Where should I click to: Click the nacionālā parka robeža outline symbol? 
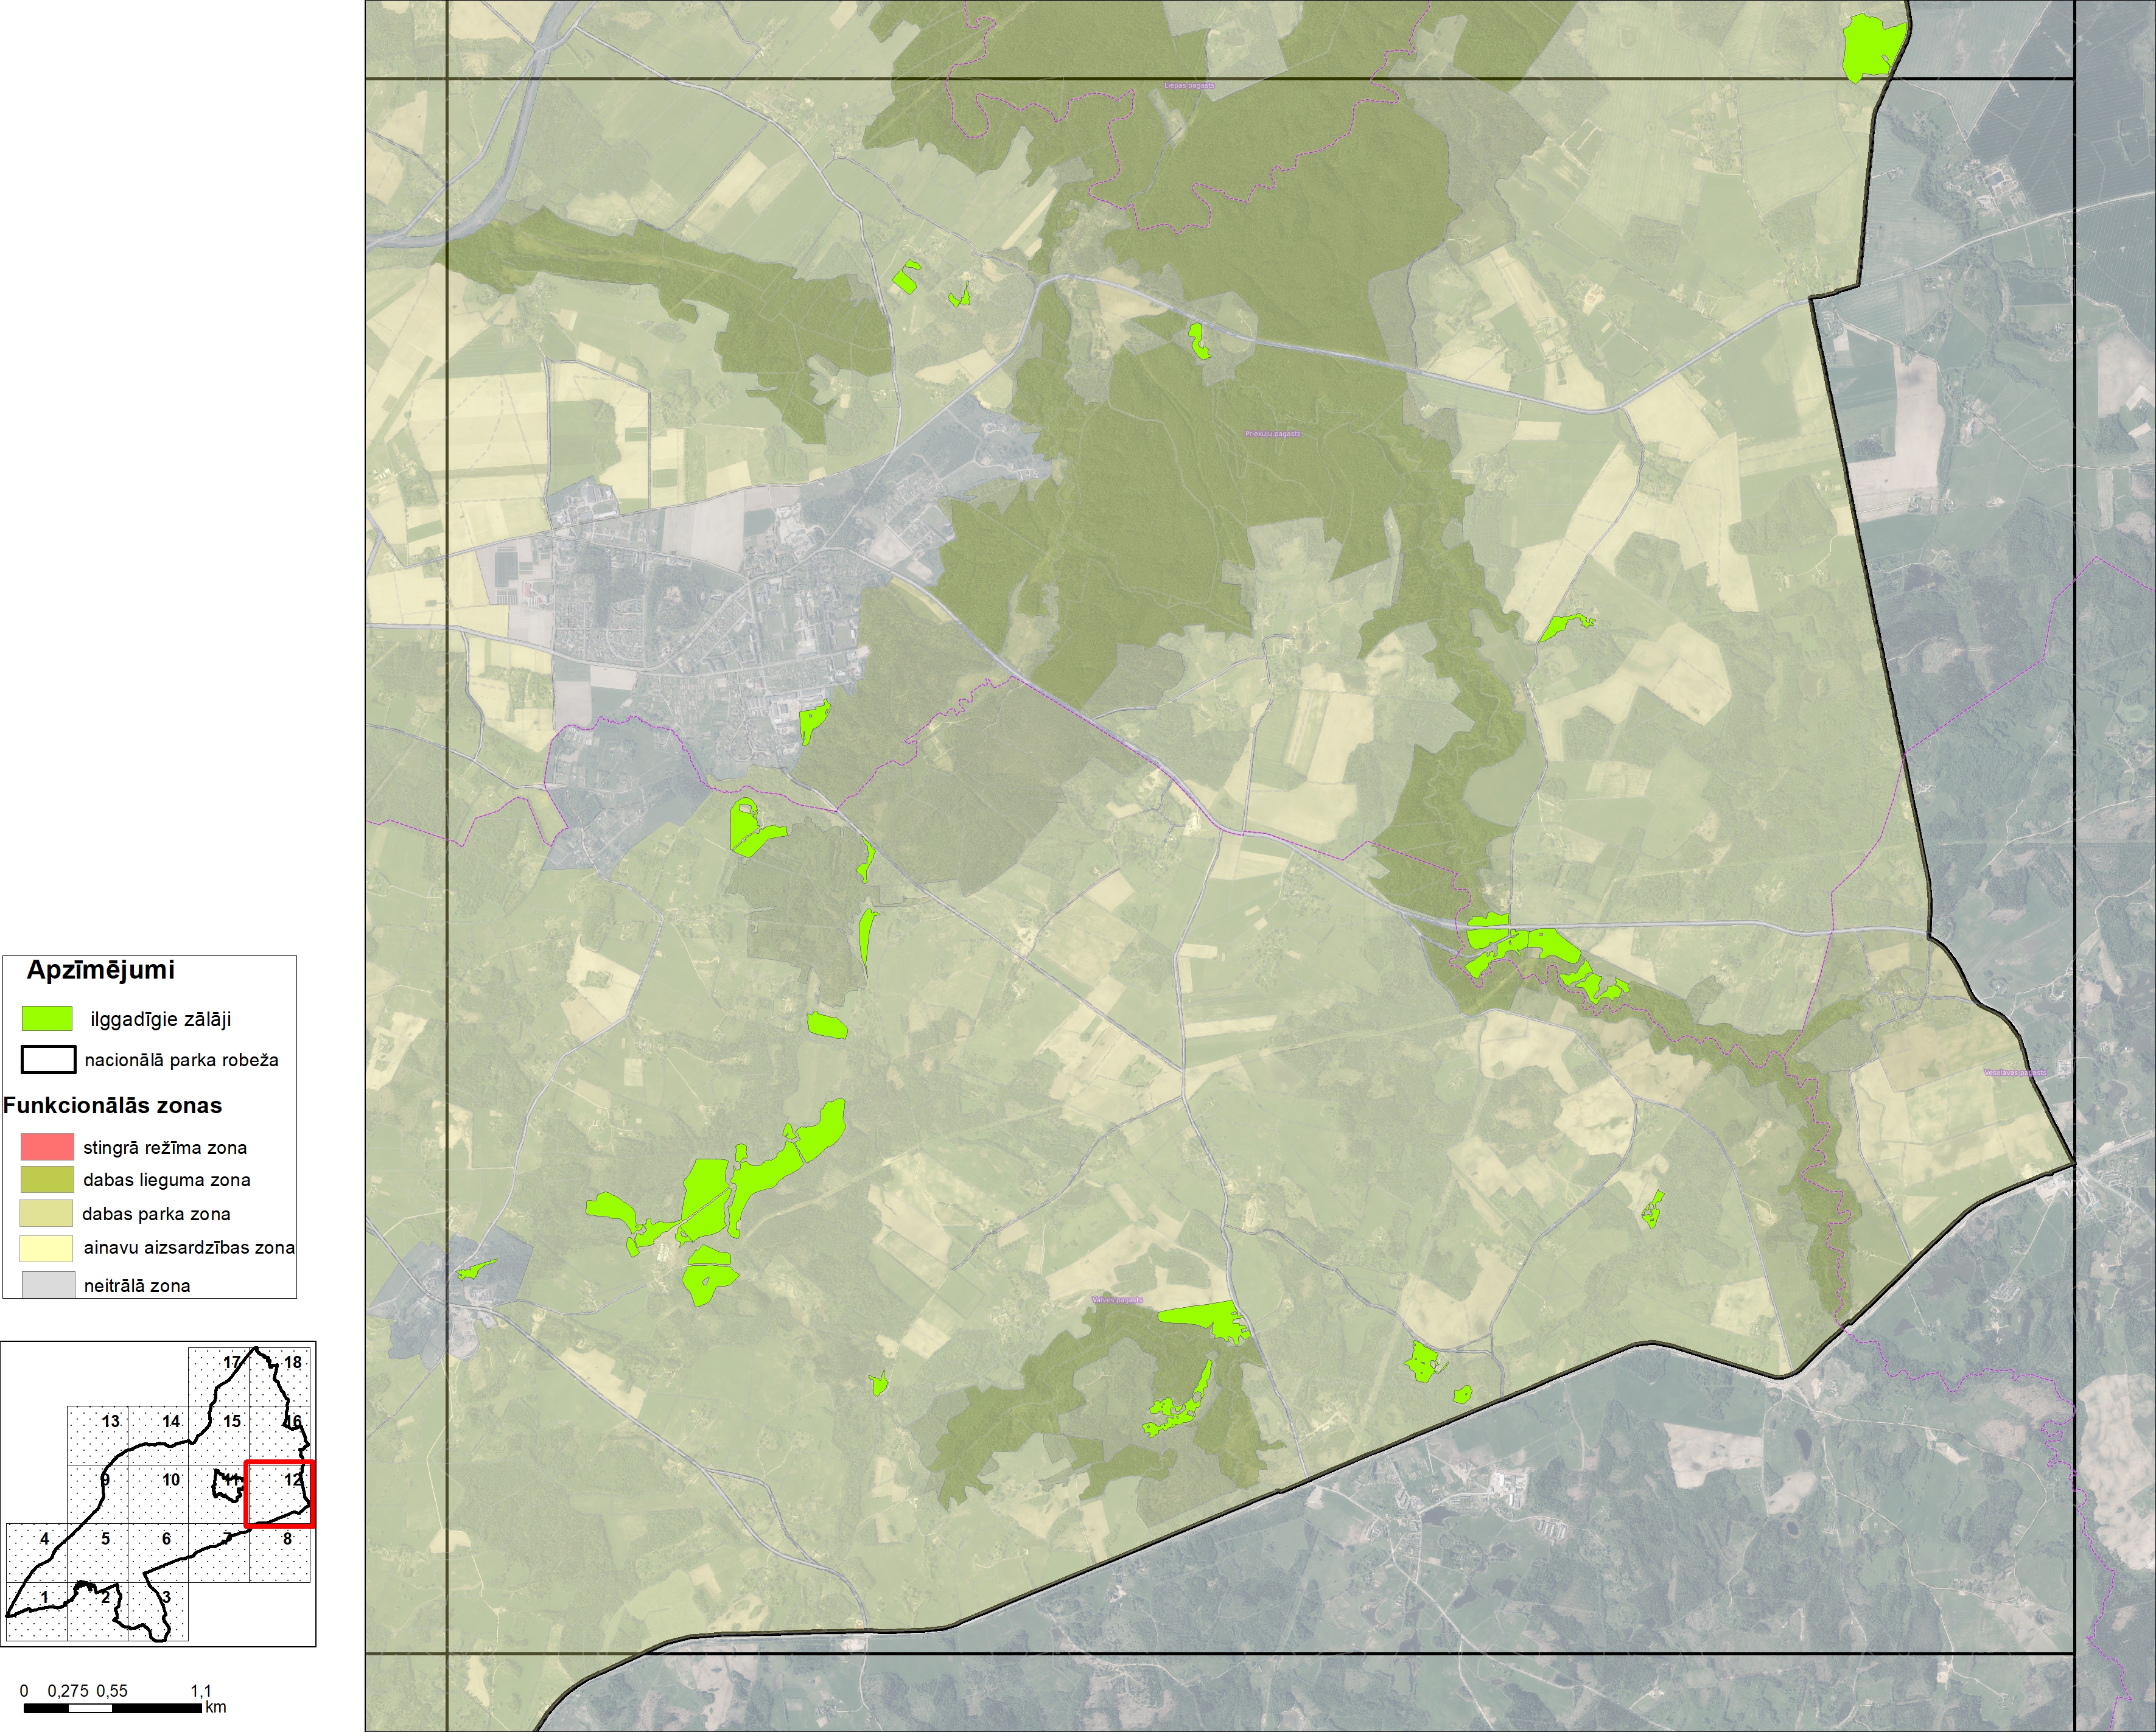[x=48, y=1059]
